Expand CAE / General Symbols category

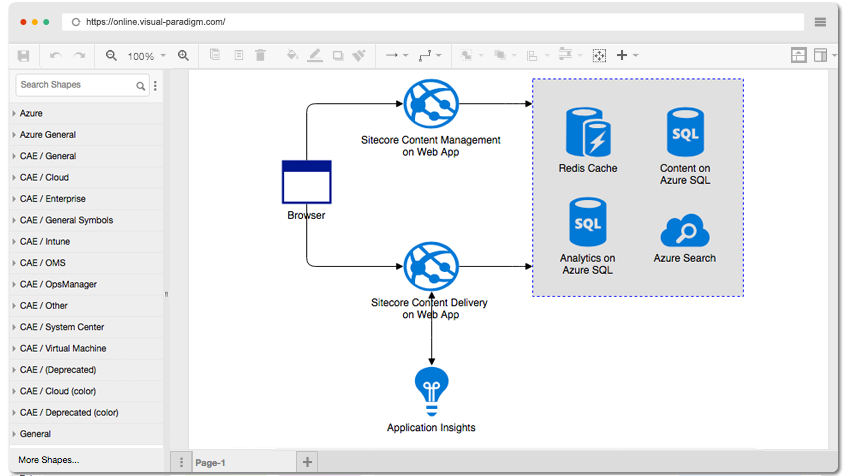click(x=87, y=220)
